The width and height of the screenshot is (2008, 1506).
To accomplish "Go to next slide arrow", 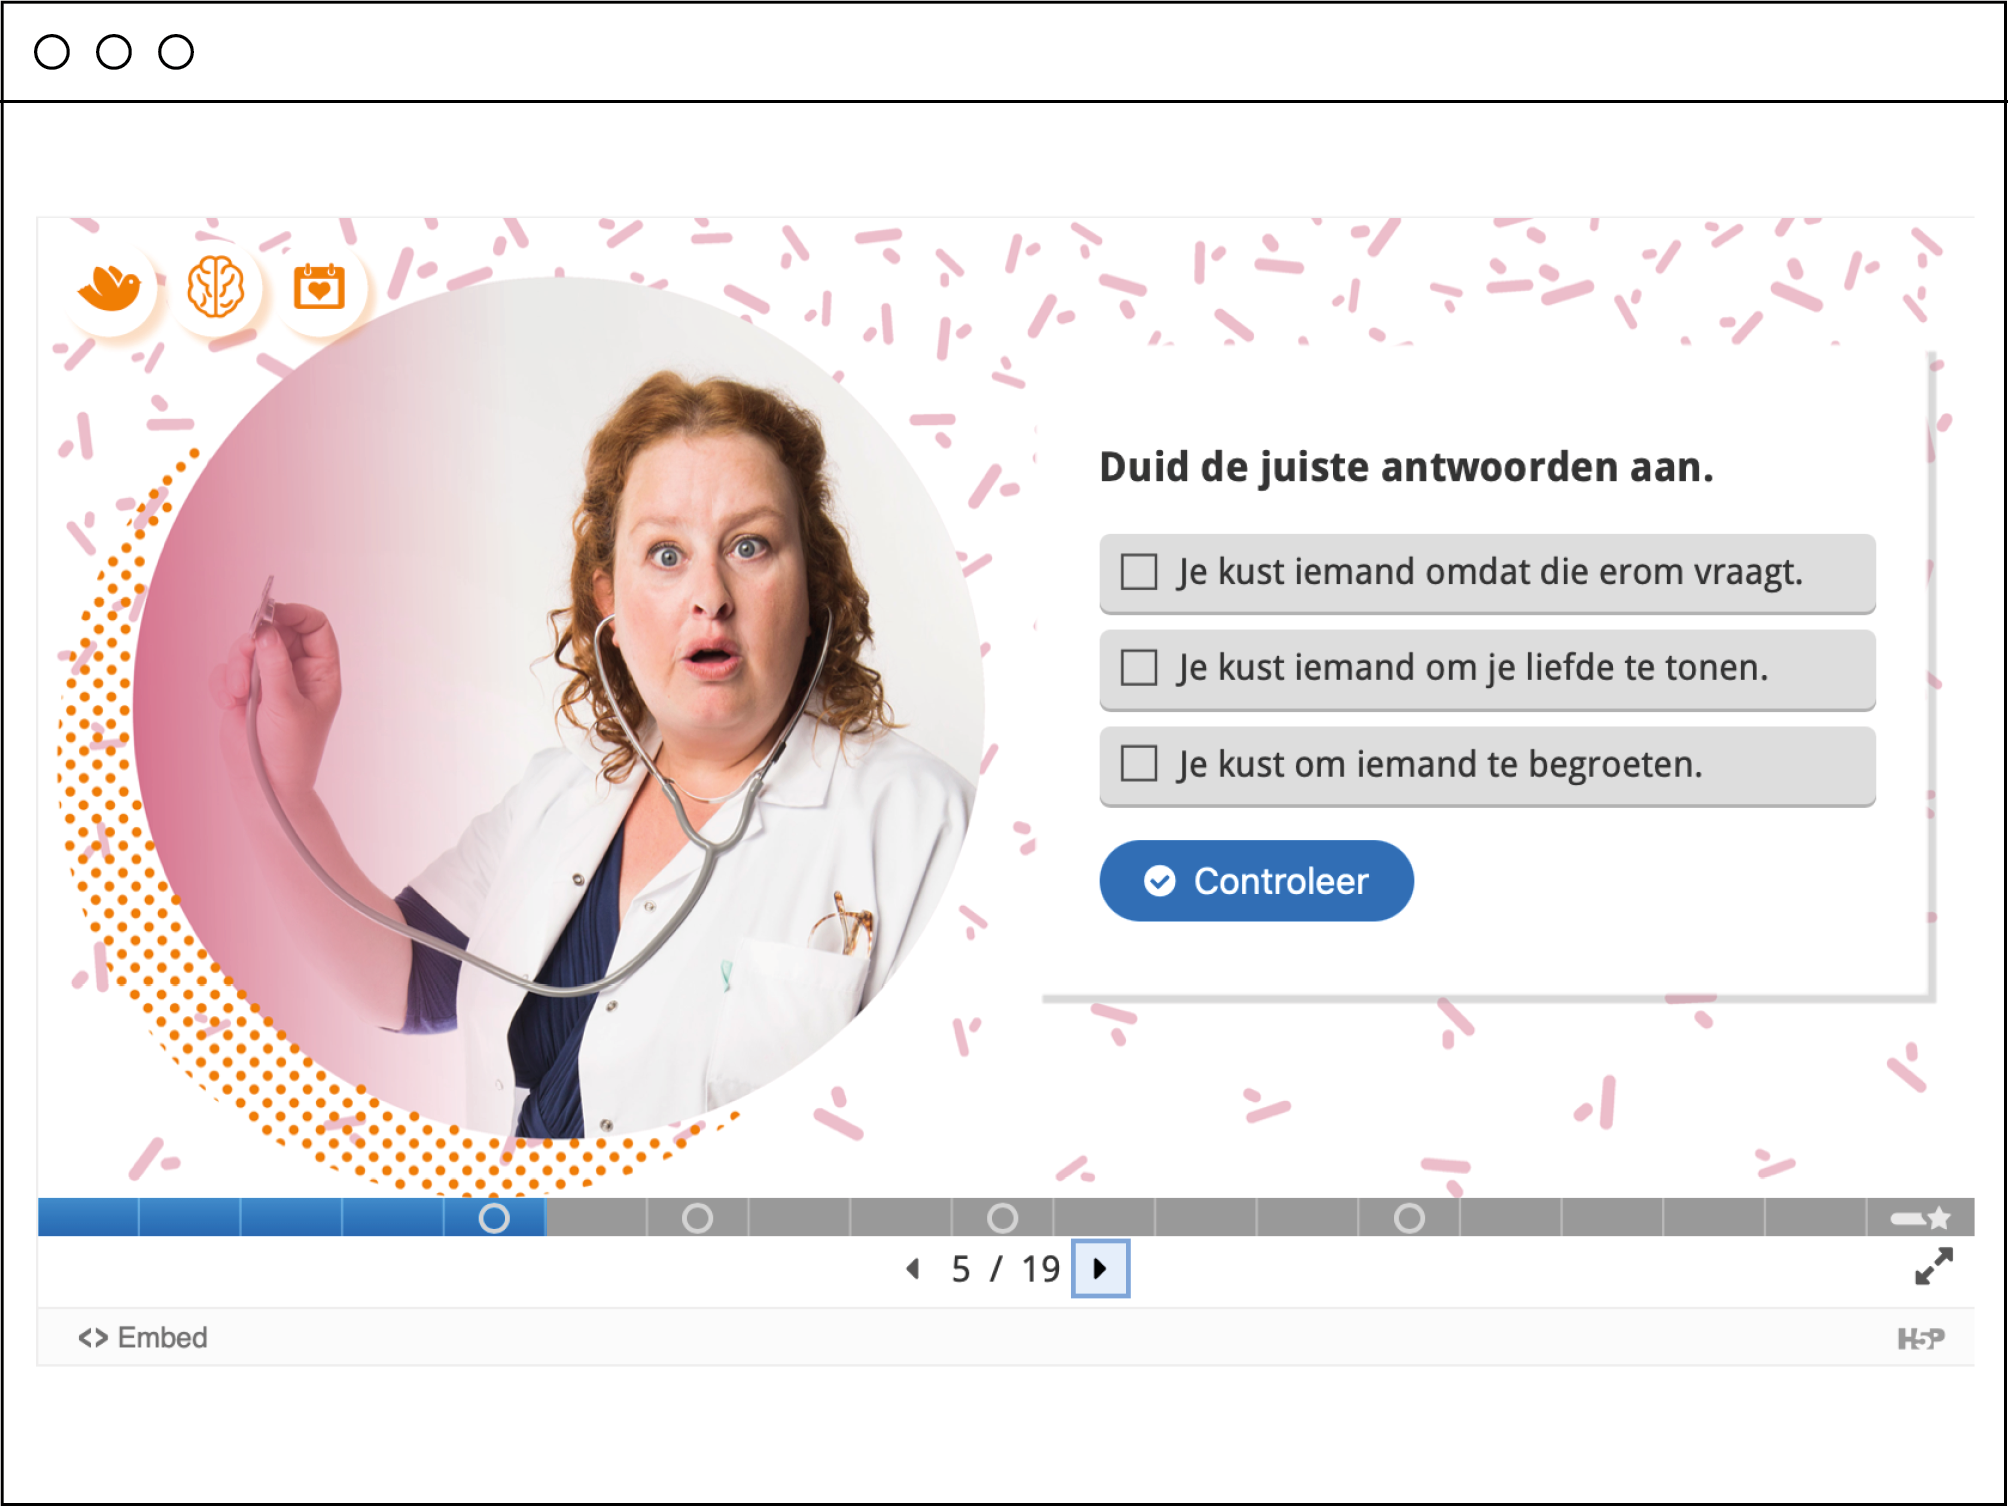I will [x=1100, y=1268].
